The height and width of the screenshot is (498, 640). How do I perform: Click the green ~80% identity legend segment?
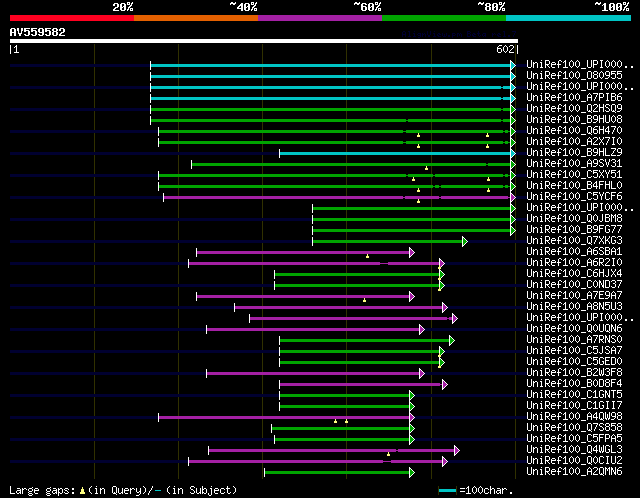444,18
